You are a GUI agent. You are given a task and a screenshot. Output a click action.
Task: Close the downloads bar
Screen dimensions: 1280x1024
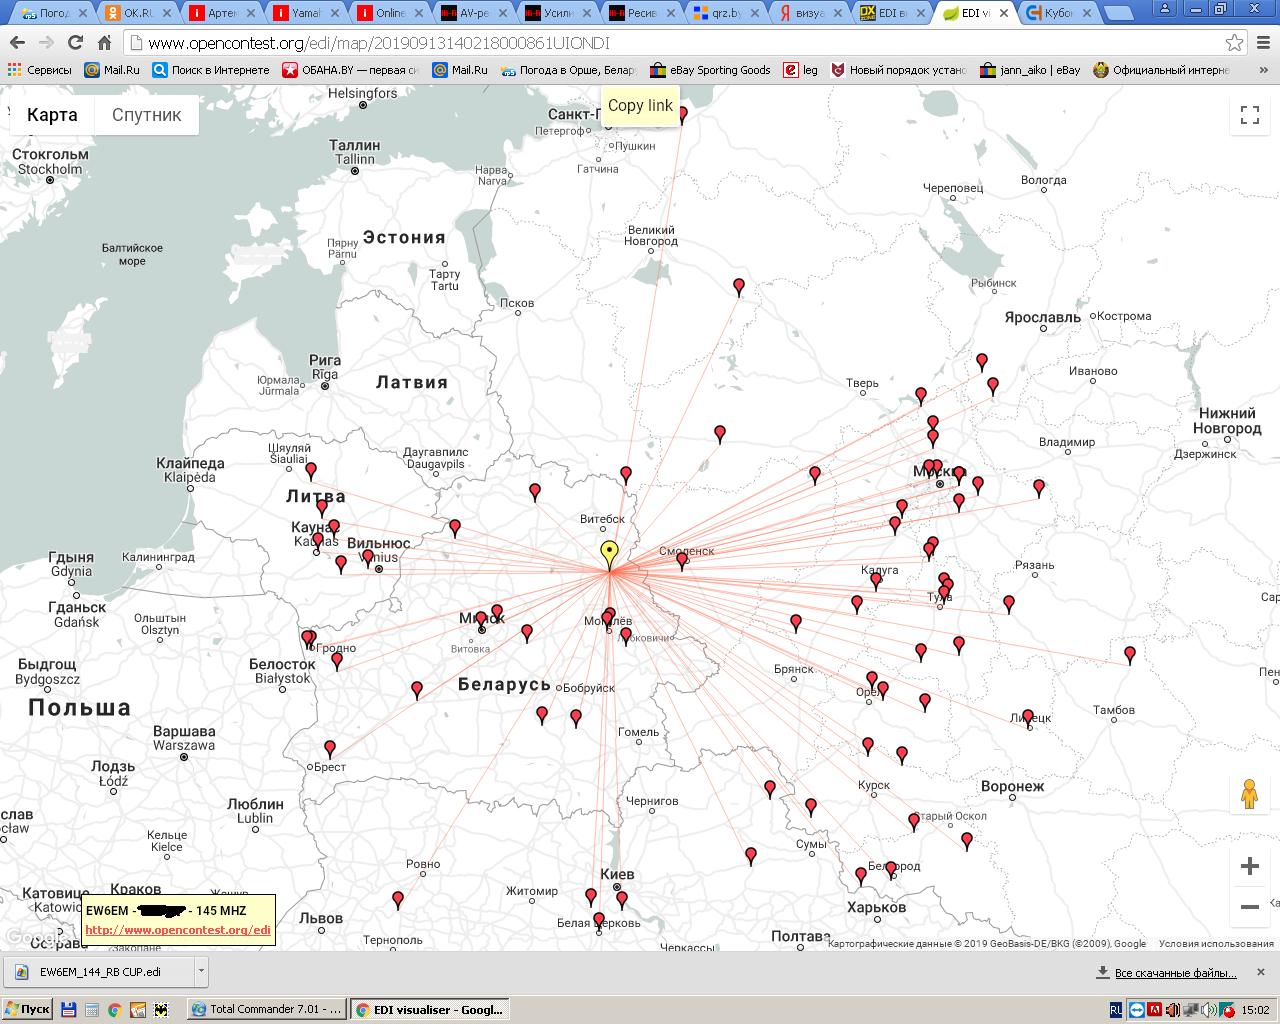click(1261, 971)
